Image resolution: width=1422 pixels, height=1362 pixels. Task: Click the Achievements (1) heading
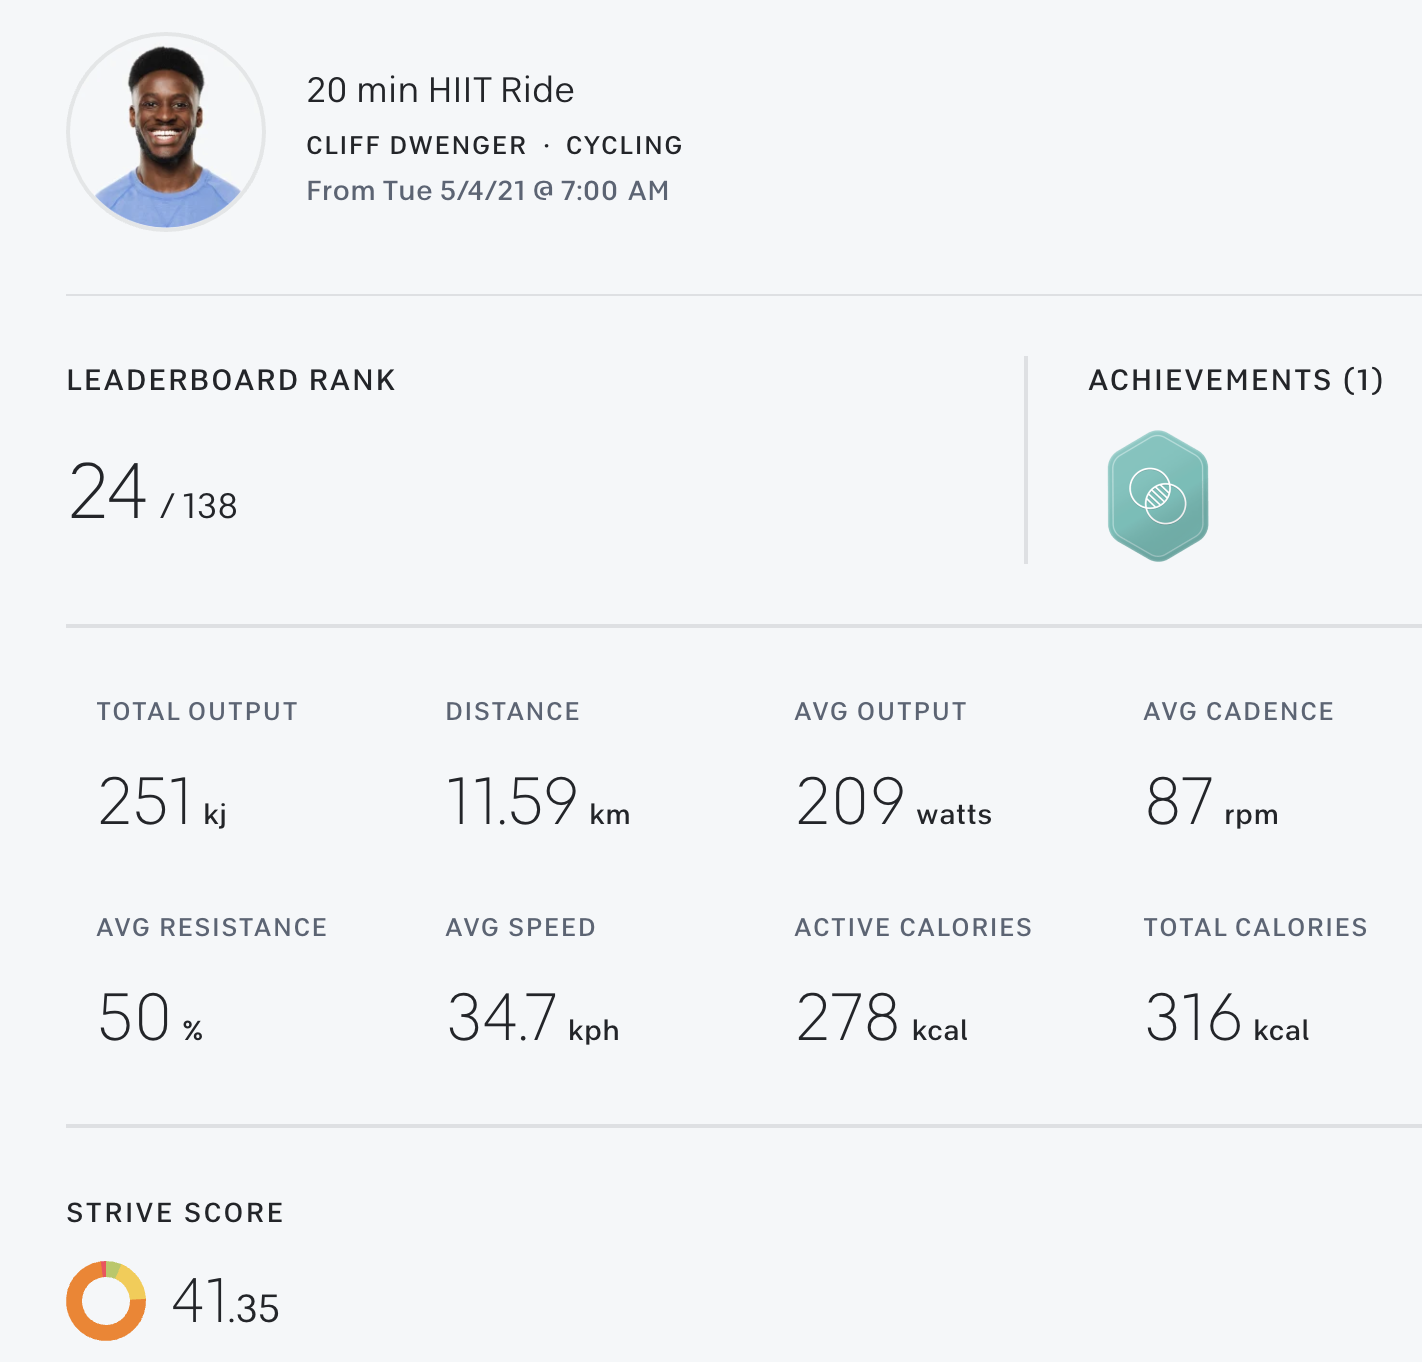point(1235,380)
